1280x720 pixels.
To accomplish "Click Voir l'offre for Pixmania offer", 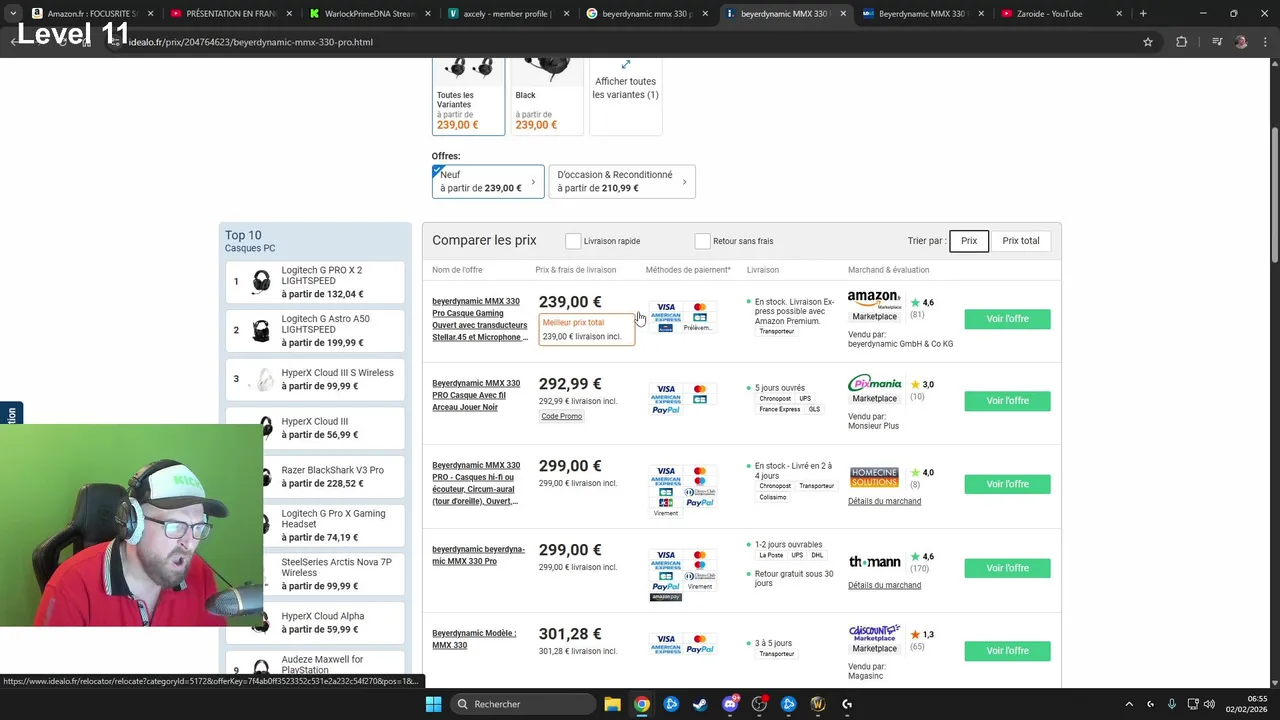I will [x=1007, y=401].
